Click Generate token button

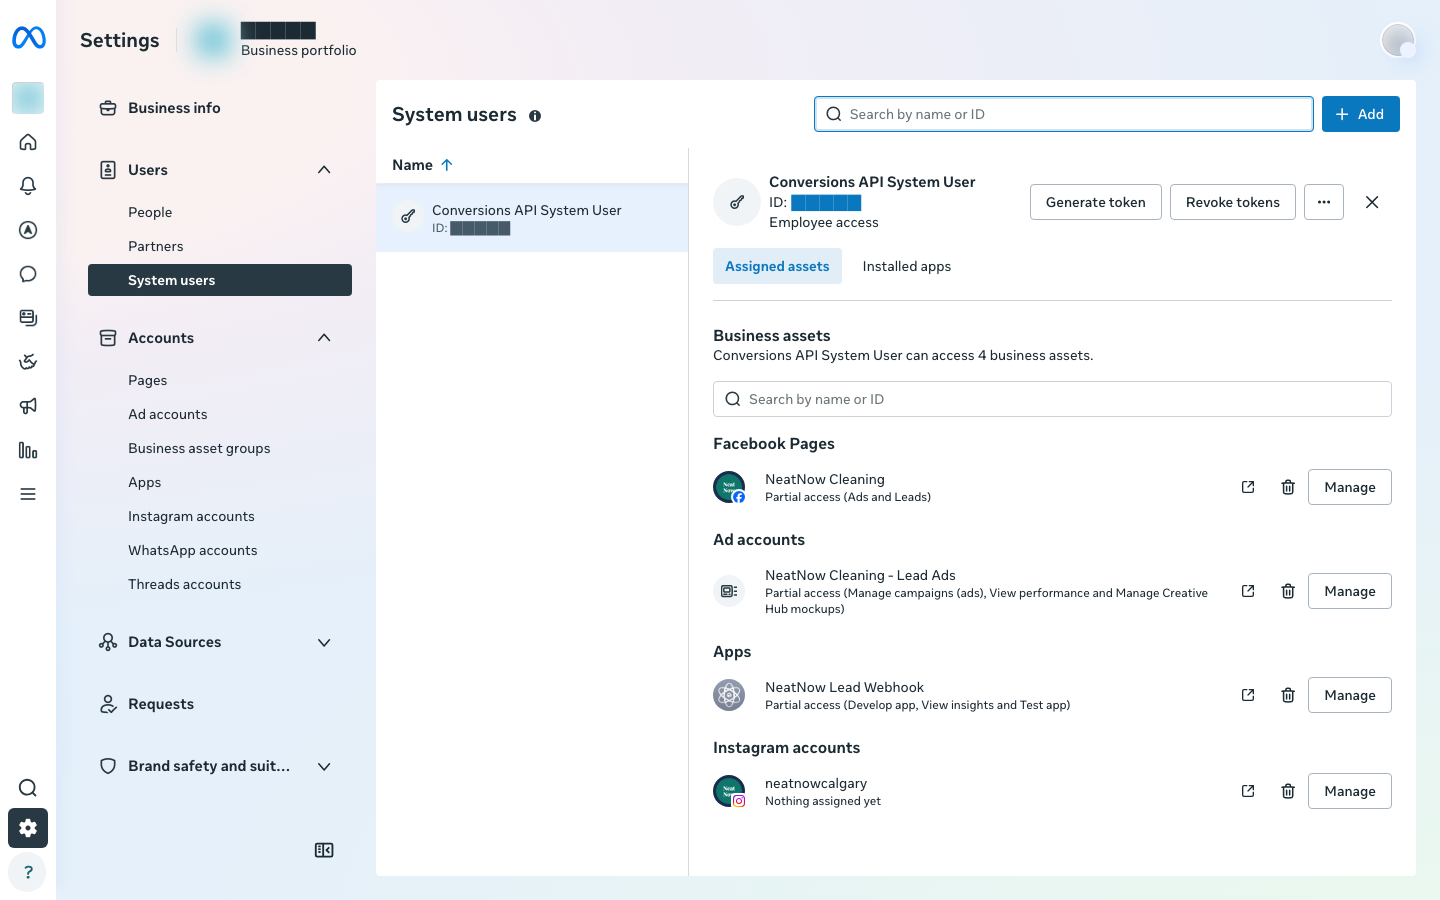click(1095, 202)
